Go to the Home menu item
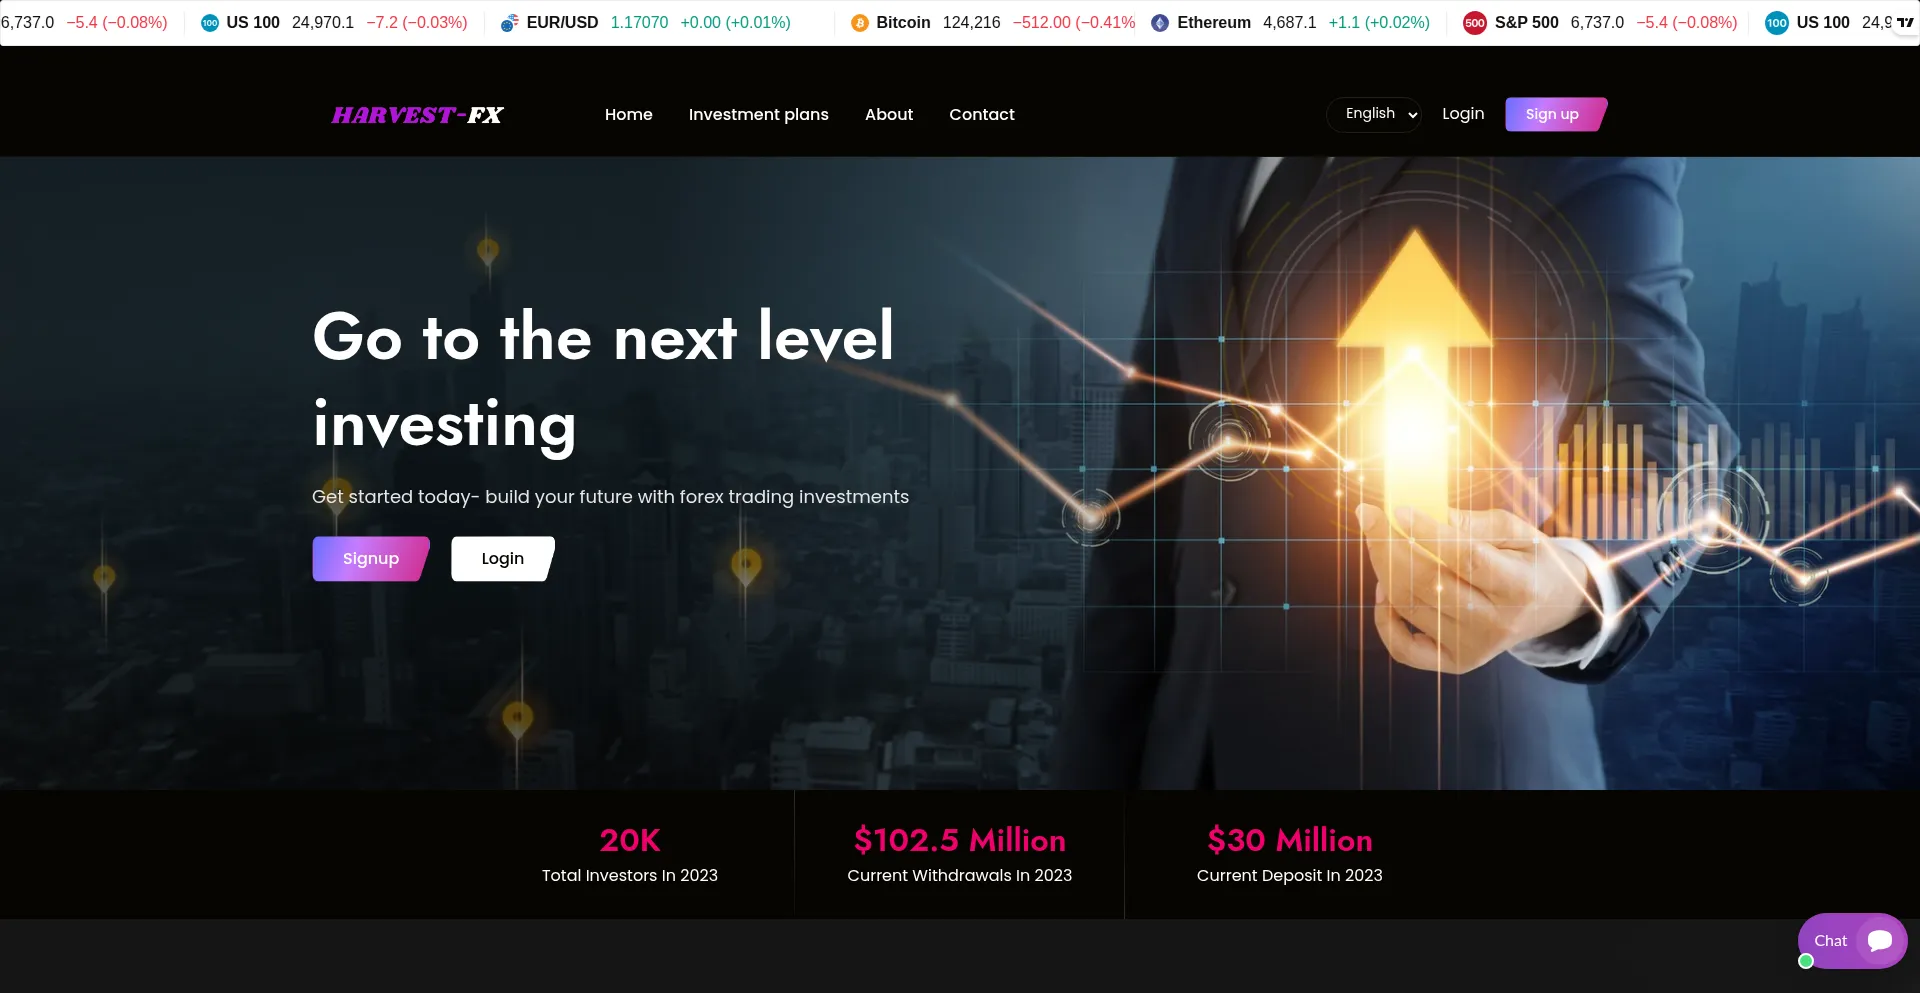 tap(628, 114)
